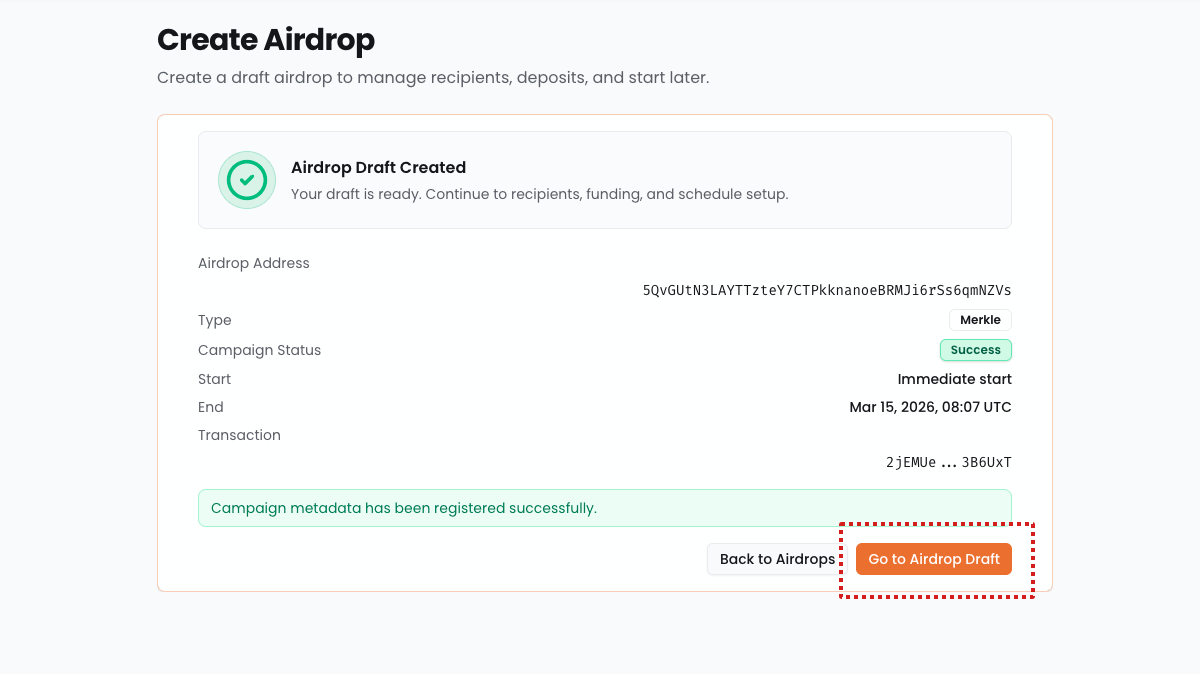This screenshot has height=674, width=1200.
Task: Click the Transaction label
Action: tap(239, 435)
